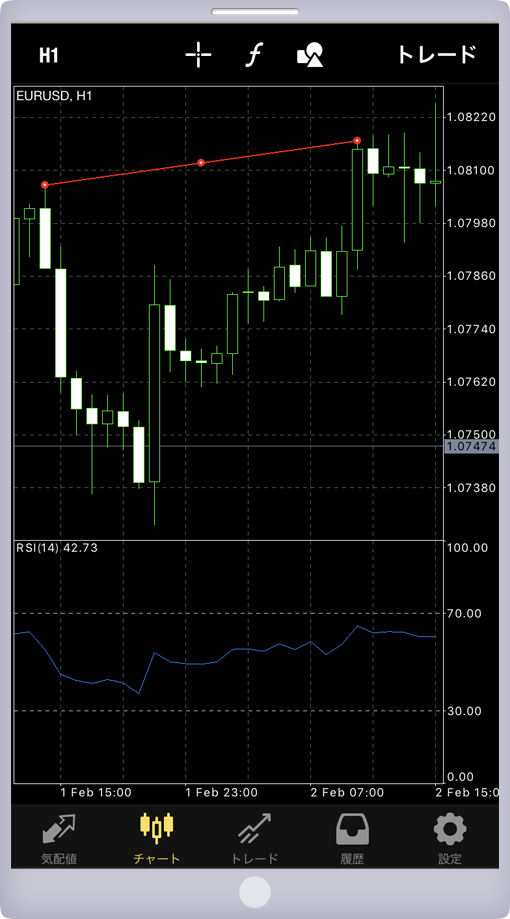
Task: Select the trendline's left anchor point
Action: pos(45,185)
